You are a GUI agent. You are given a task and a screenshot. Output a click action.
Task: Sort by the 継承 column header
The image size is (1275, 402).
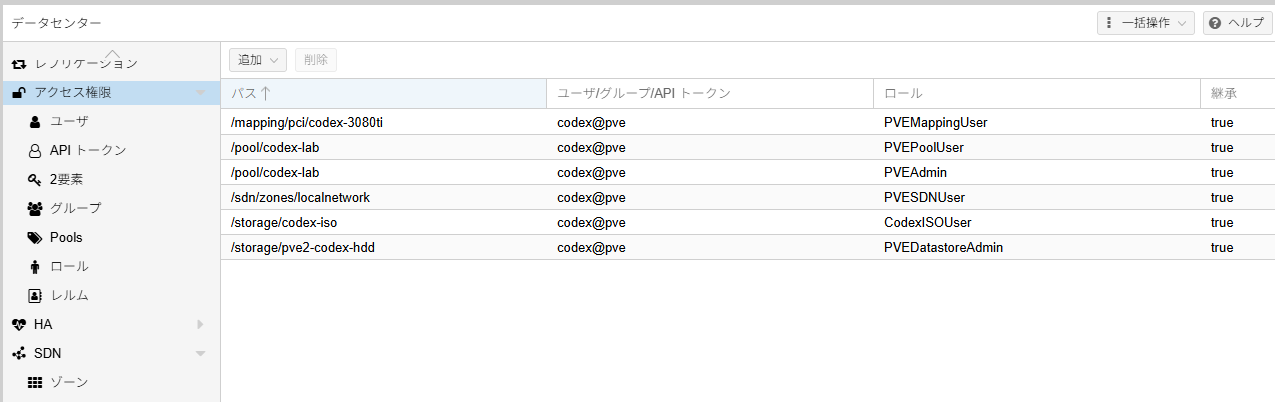tap(1238, 93)
